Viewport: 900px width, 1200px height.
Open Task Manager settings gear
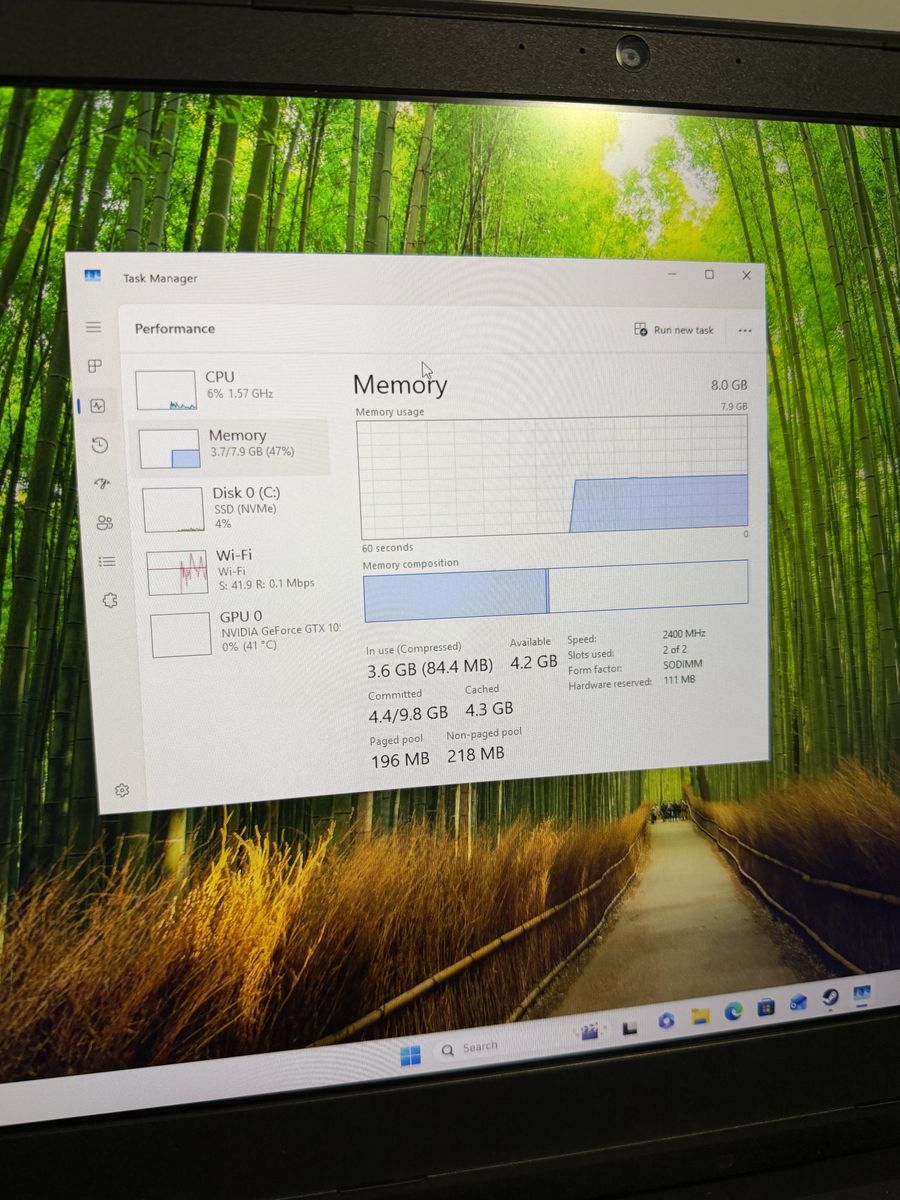click(x=121, y=790)
